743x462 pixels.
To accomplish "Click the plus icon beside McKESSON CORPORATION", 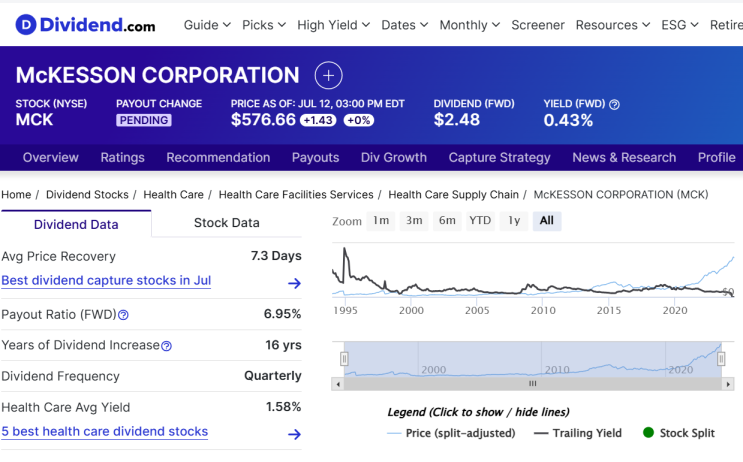I will pyautogui.click(x=328, y=75).
